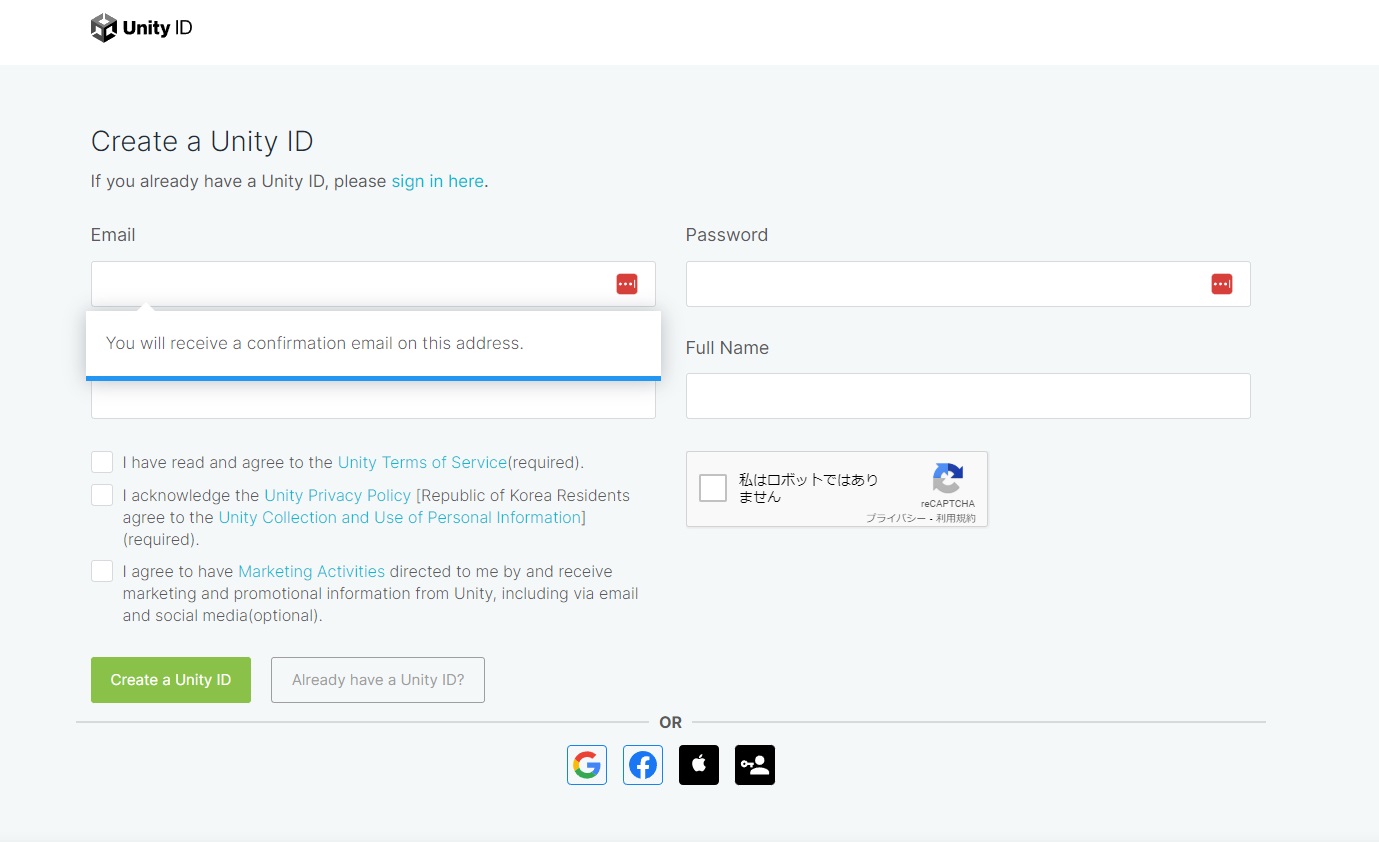This screenshot has height=842, width=1379.
Task: Enable the optional Marketing Activities checkbox
Action: tap(102, 571)
